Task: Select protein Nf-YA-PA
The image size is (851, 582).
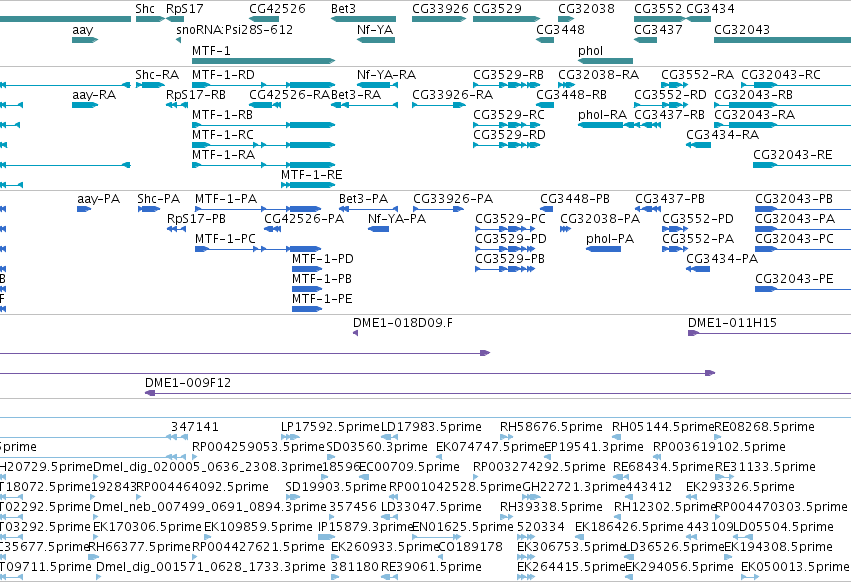Action: click(378, 229)
